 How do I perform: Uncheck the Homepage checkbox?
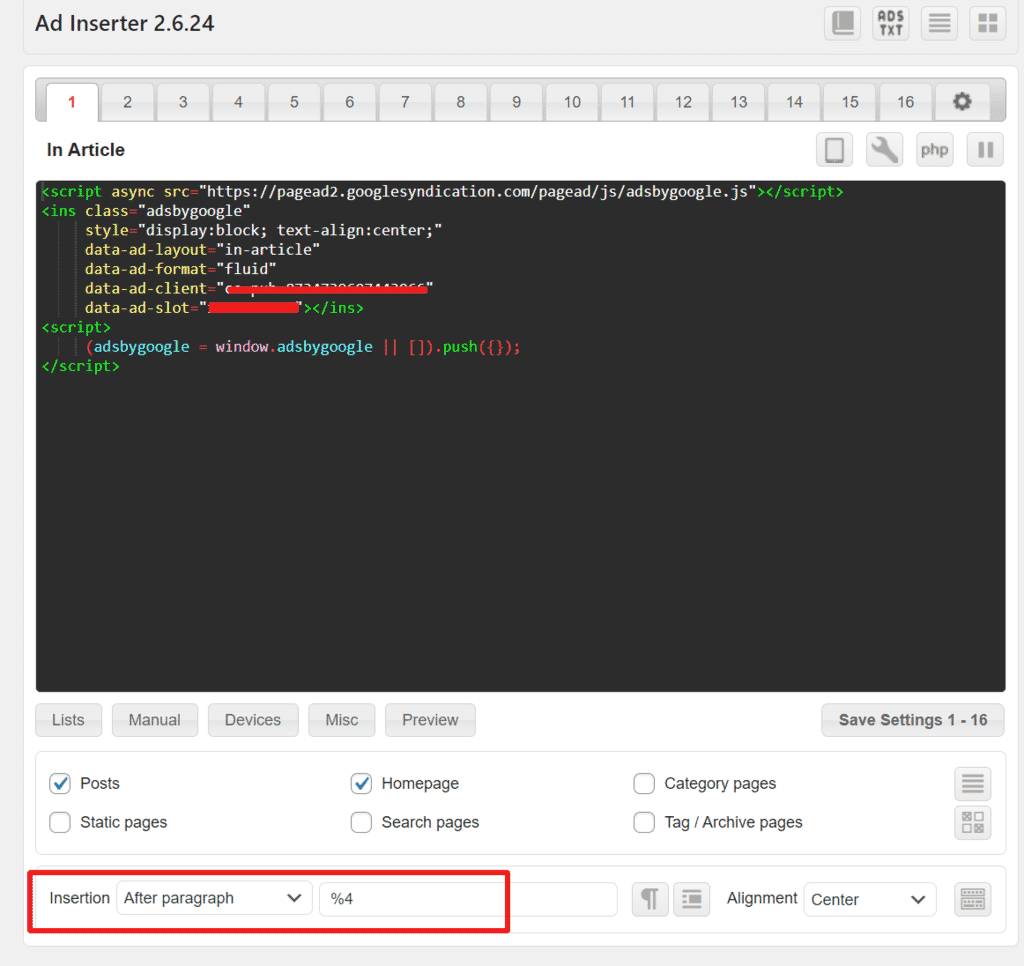(x=361, y=783)
